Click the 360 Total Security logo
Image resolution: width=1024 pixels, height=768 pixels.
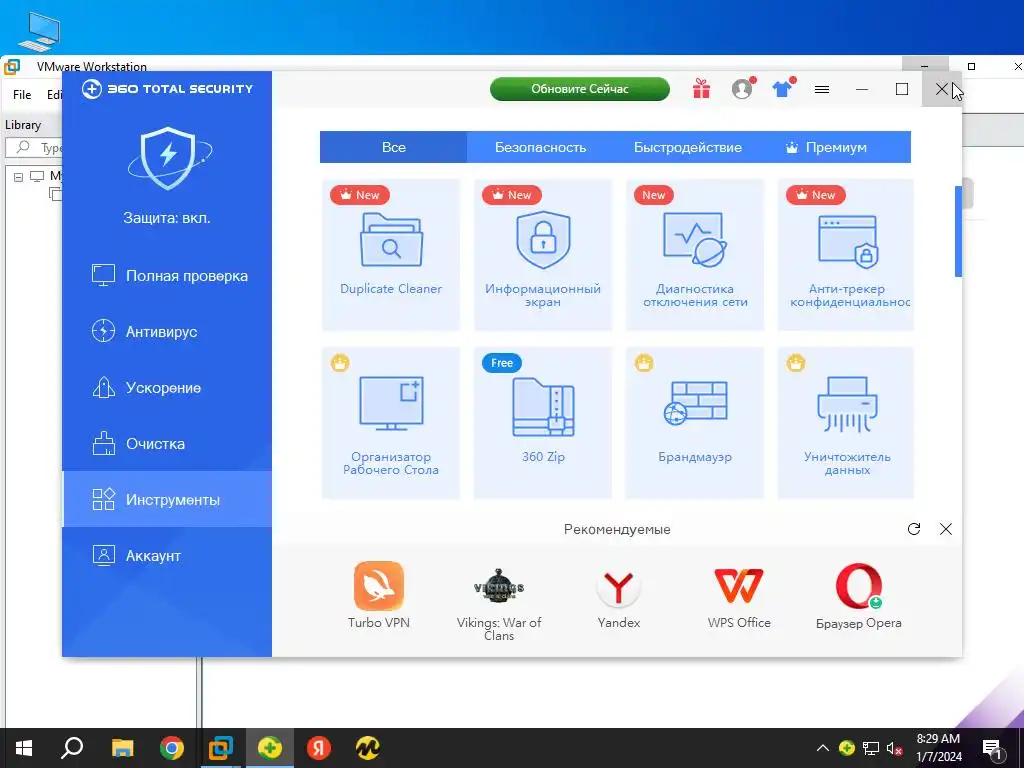(167, 89)
